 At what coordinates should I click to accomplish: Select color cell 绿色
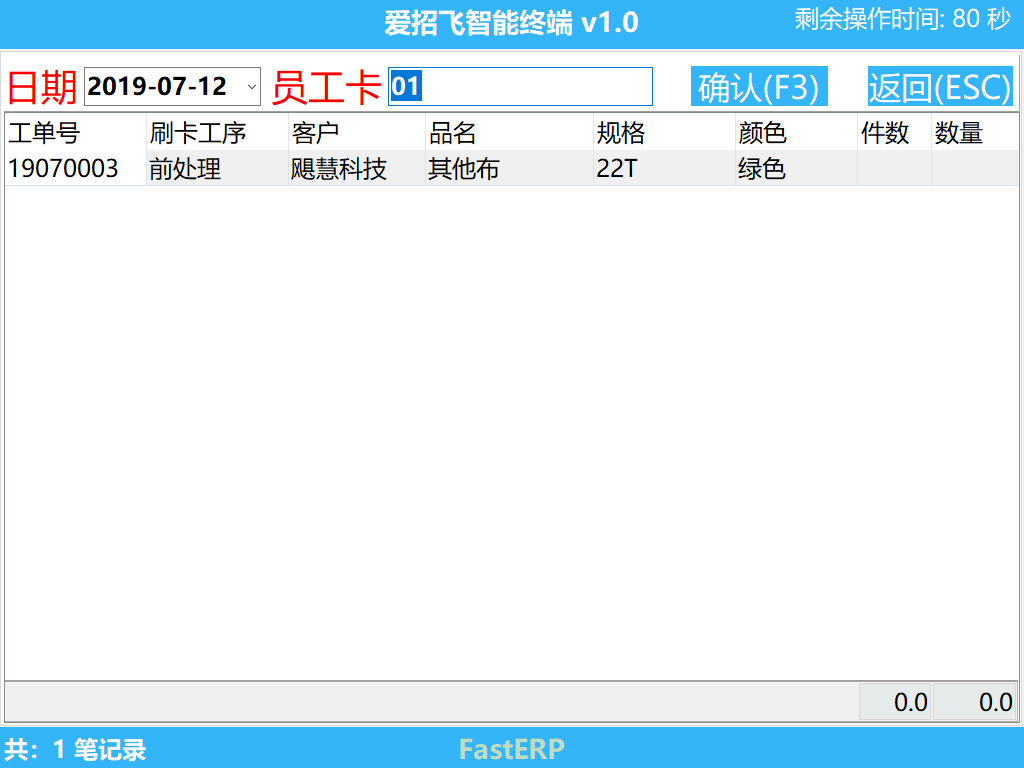[x=796, y=168]
